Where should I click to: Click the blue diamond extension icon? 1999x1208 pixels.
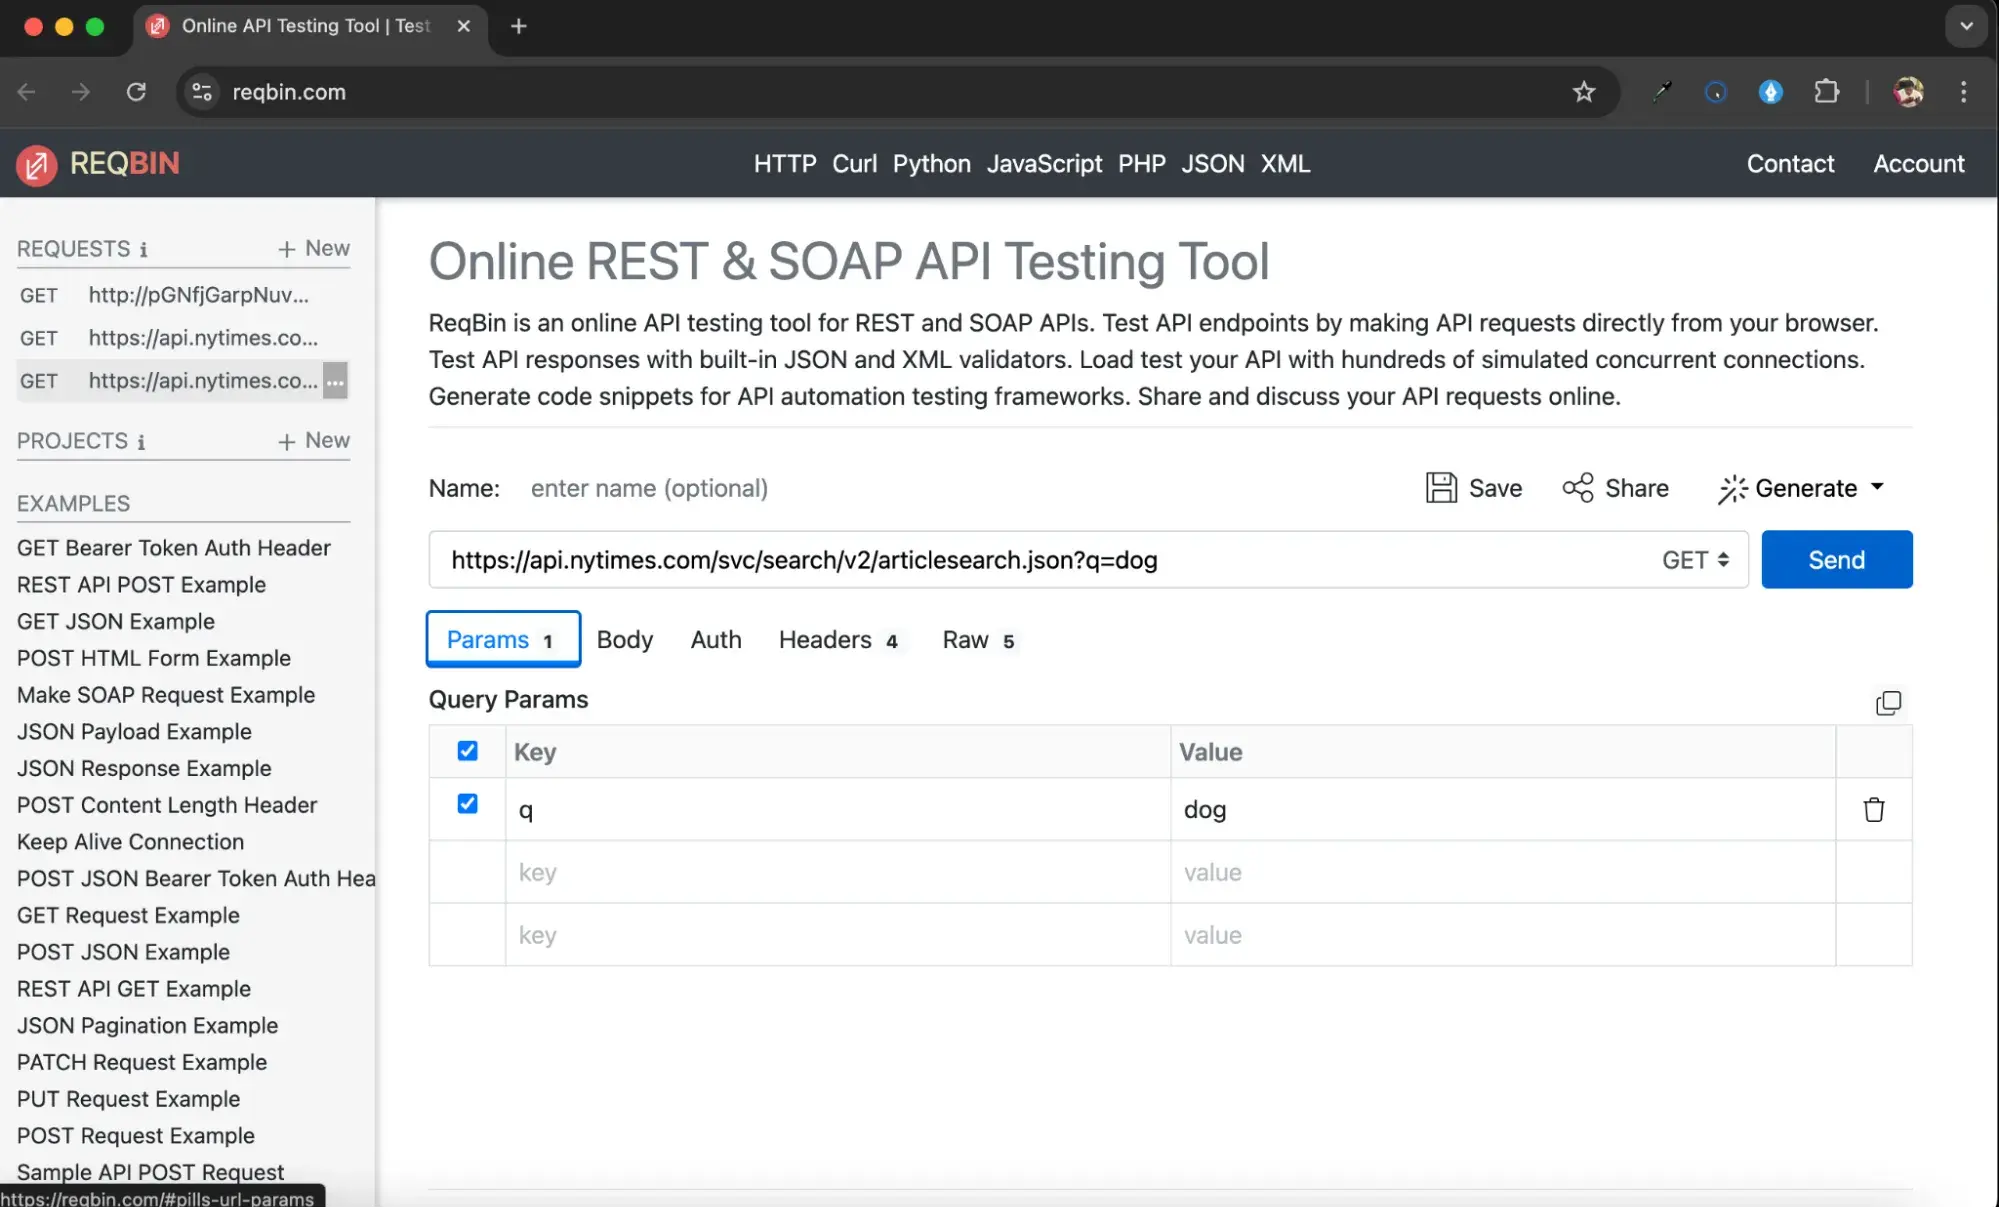1771,92
